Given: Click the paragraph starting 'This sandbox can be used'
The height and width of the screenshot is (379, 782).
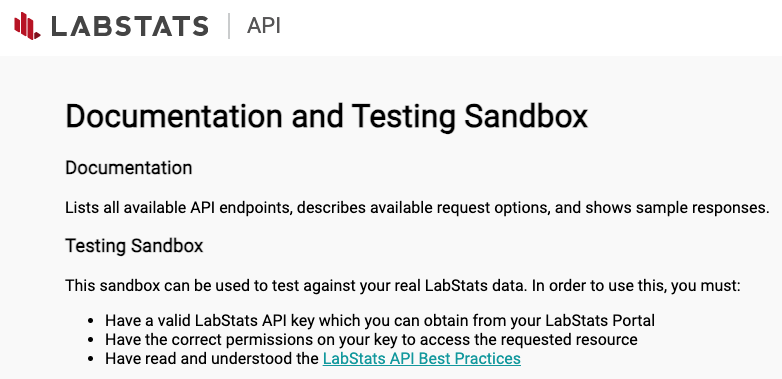Looking at the screenshot, I should 403,286.
